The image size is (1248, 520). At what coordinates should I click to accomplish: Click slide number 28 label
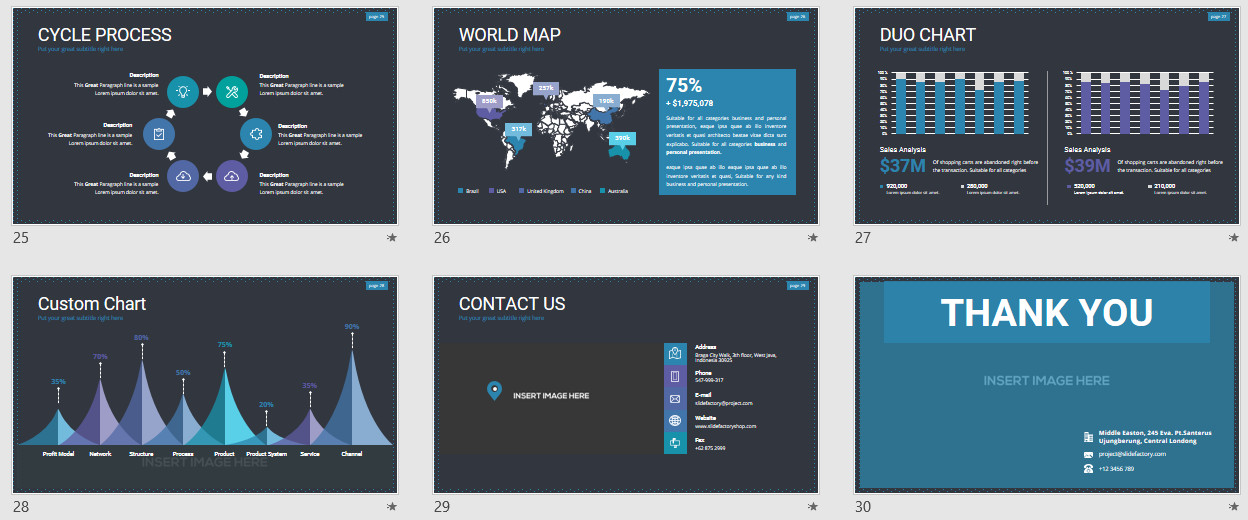coord(21,507)
